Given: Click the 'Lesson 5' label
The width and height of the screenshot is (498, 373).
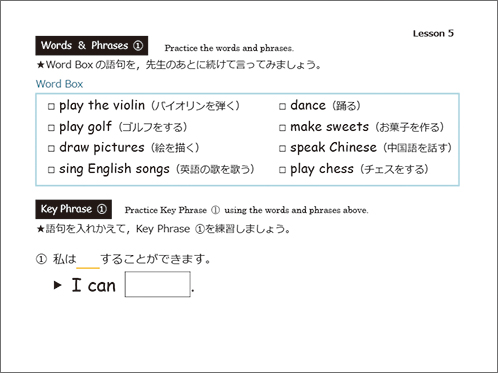Looking at the screenshot, I should pos(433,33).
